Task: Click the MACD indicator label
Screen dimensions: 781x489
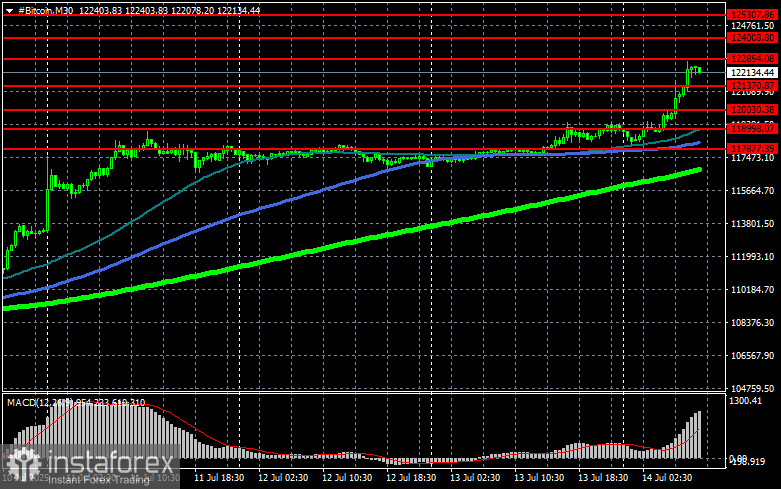Action: (21, 402)
